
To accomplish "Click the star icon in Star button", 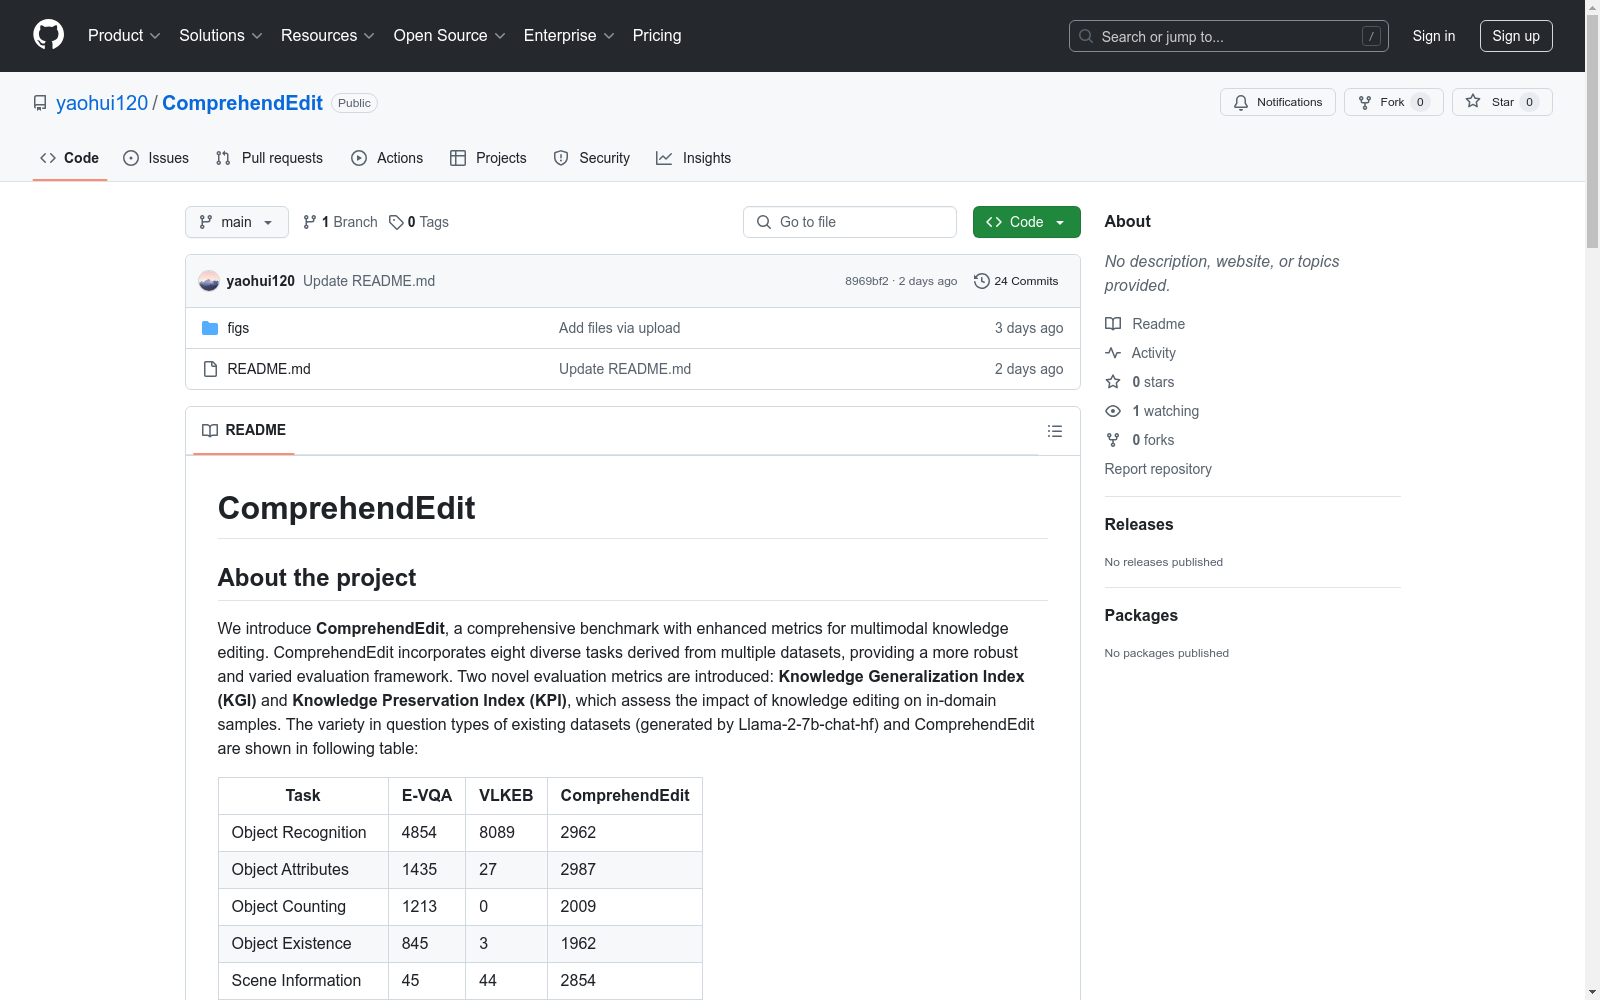I will 1473,101.
